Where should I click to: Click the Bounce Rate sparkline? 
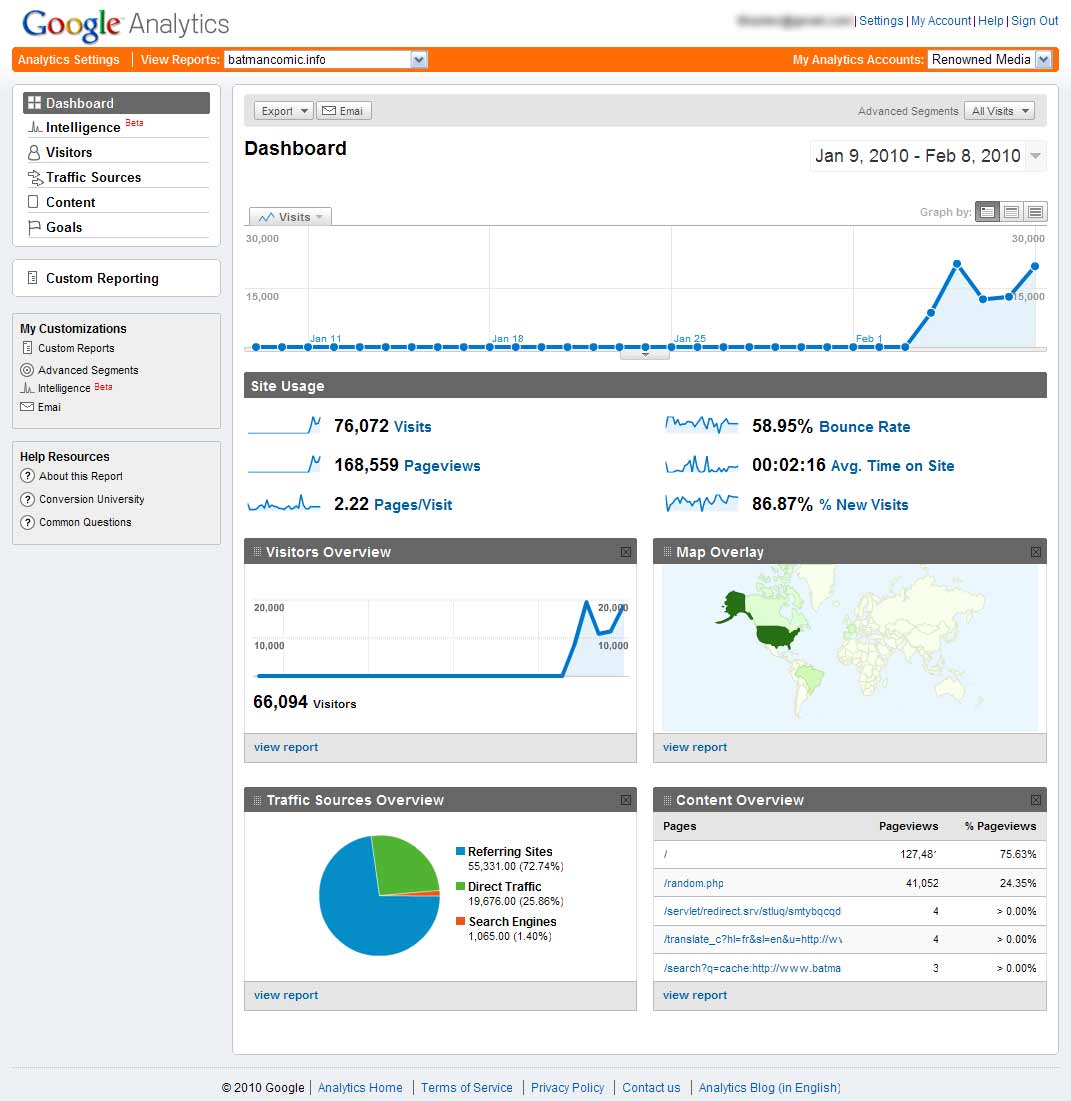click(702, 425)
